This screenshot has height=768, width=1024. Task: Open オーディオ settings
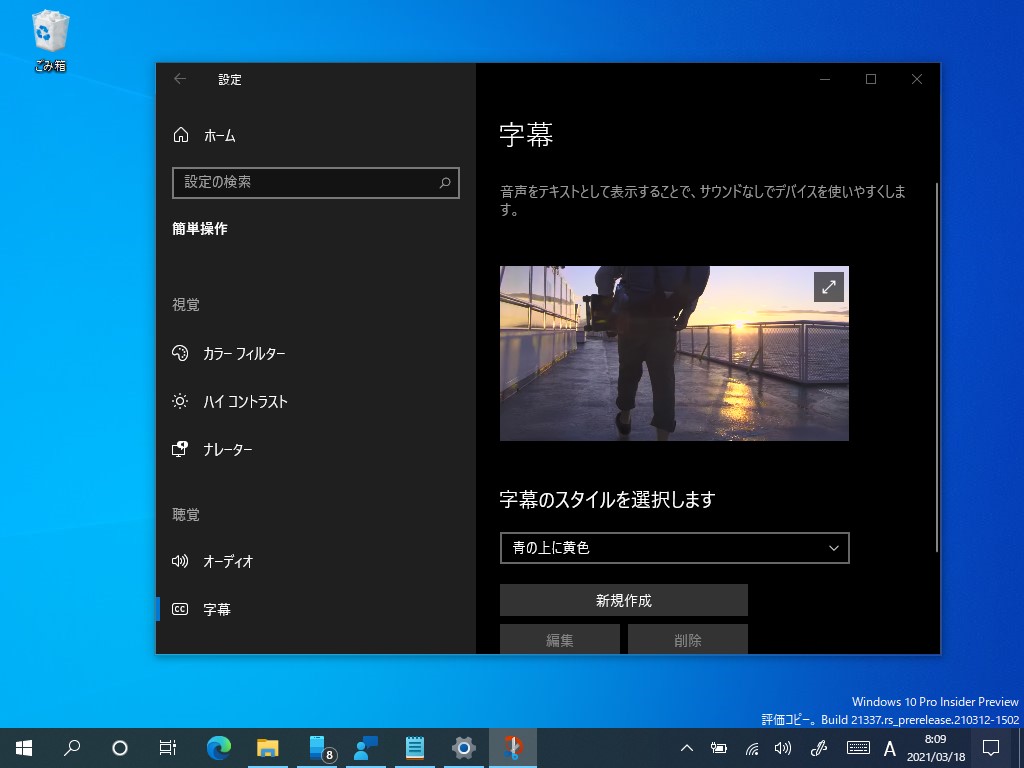click(x=180, y=561)
